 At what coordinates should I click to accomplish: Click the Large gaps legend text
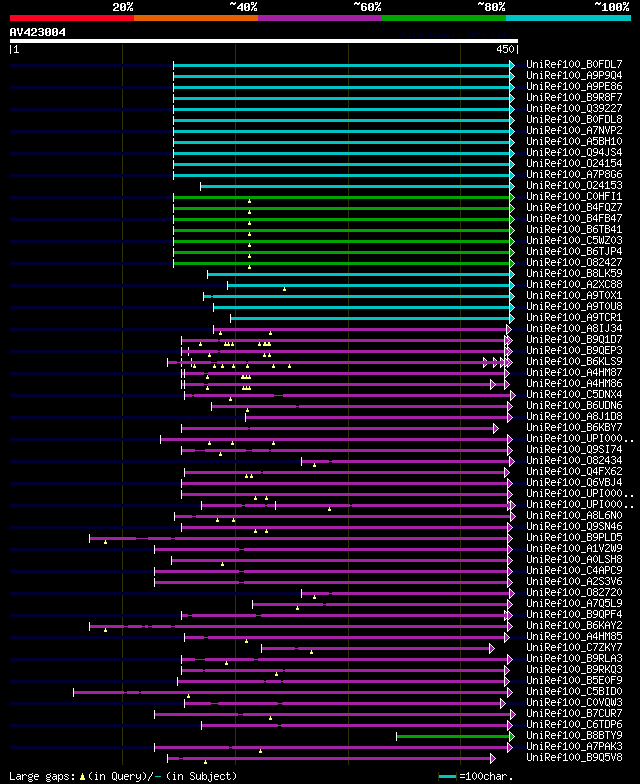pos(123,776)
